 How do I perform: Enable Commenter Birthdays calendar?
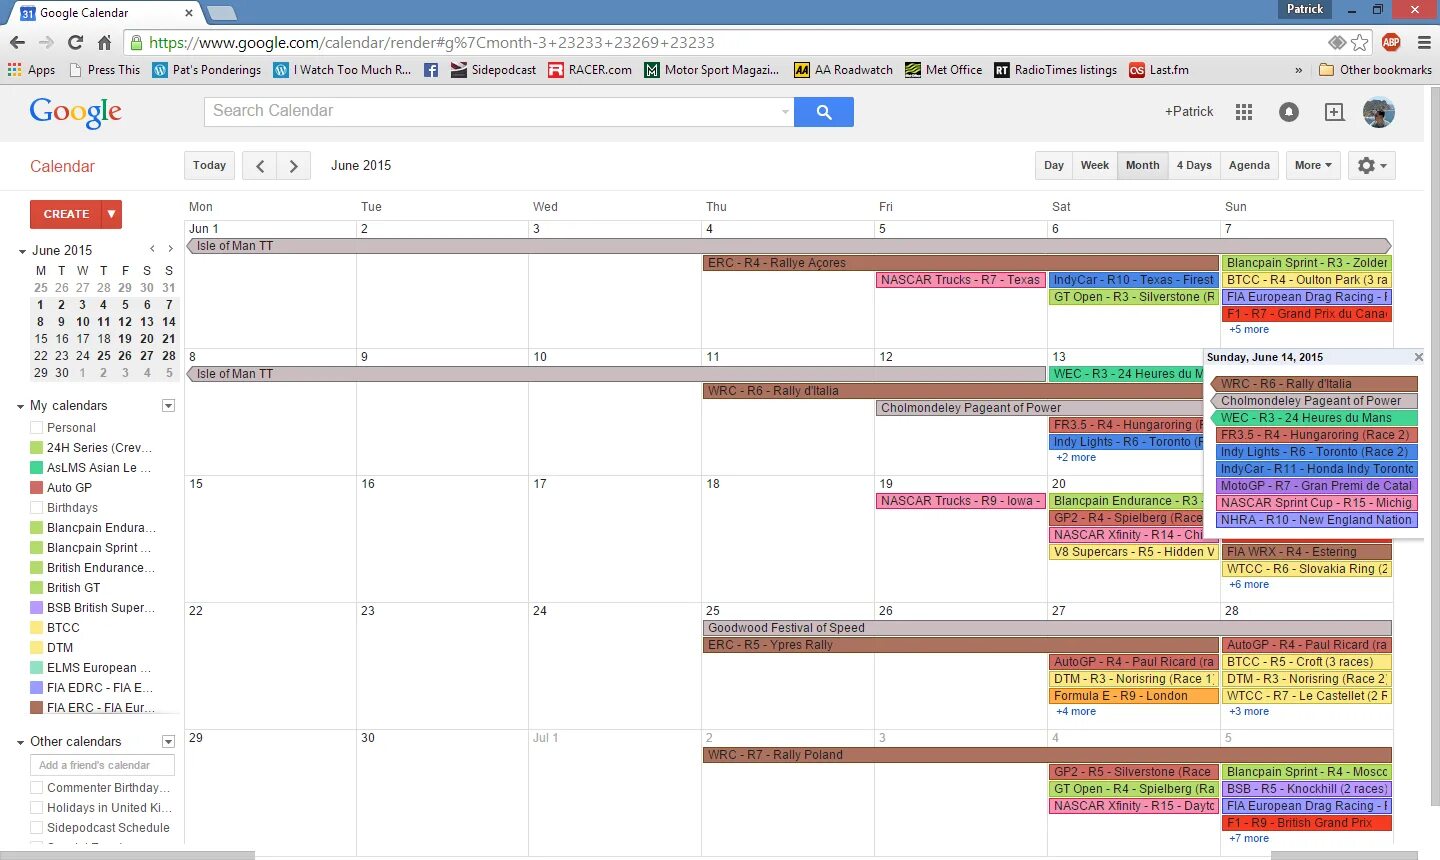point(37,787)
